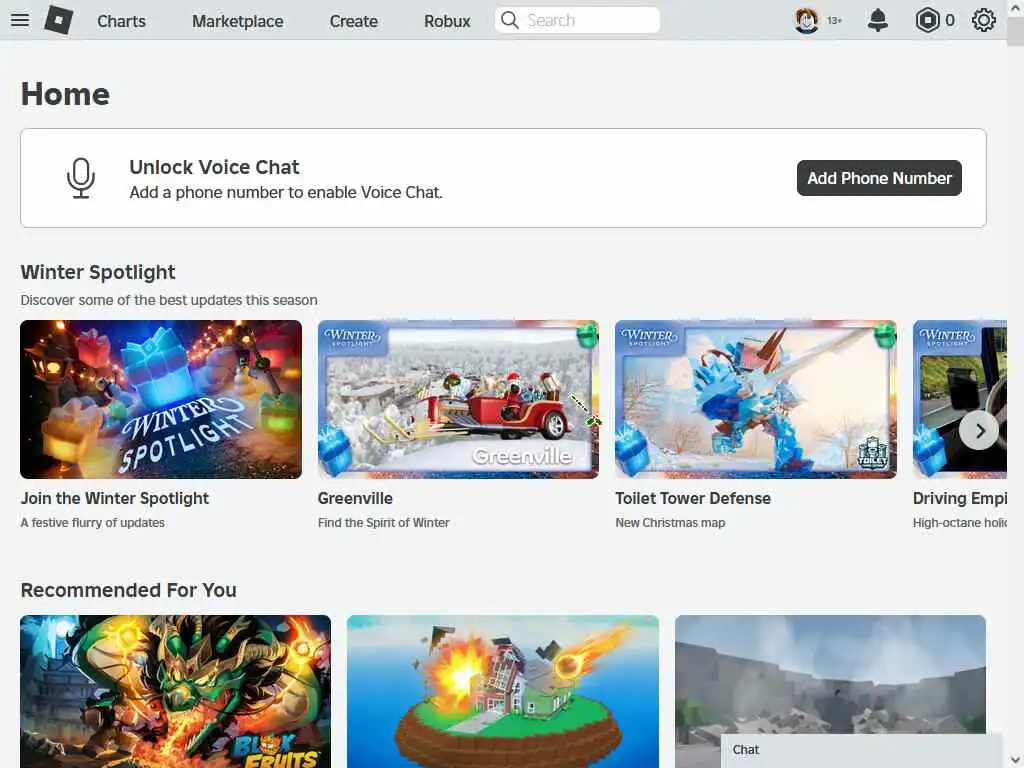Open Toilet Tower Defense thumbnail
The image size is (1024, 768).
[x=756, y=399]
